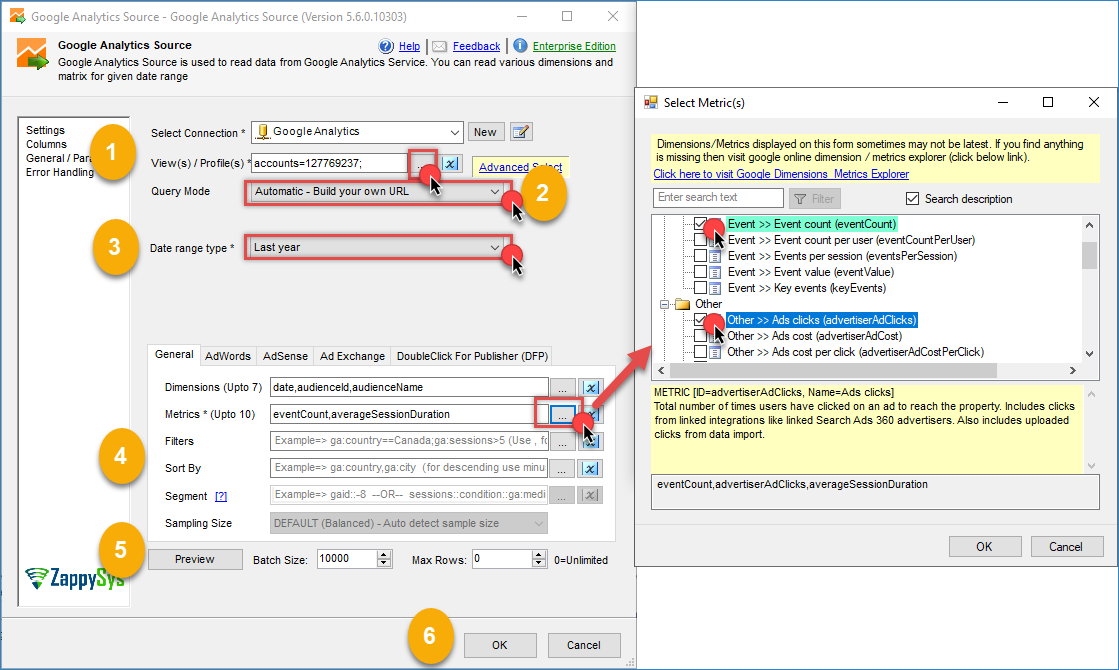Click metric icon beside Key events
Screen dimensions: 1119x670
[715, 288]
